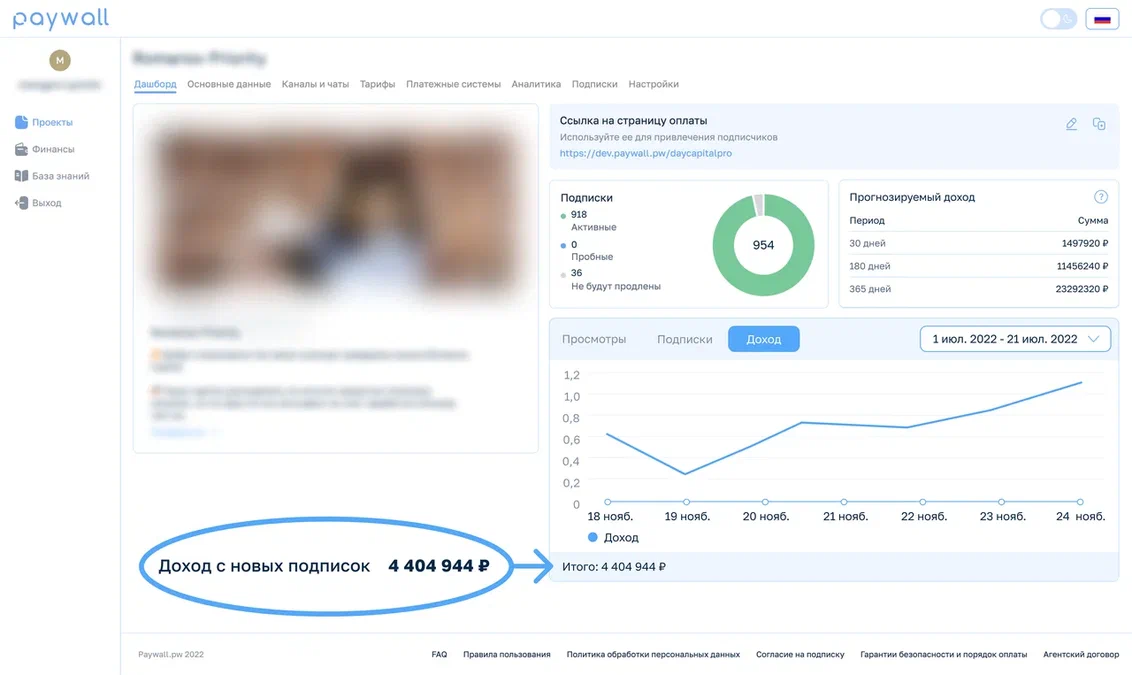Image resolution: width=1132 pixels, height=675 pixels.
Task: Copy the payment page link icon
Action: (1099, 124)
